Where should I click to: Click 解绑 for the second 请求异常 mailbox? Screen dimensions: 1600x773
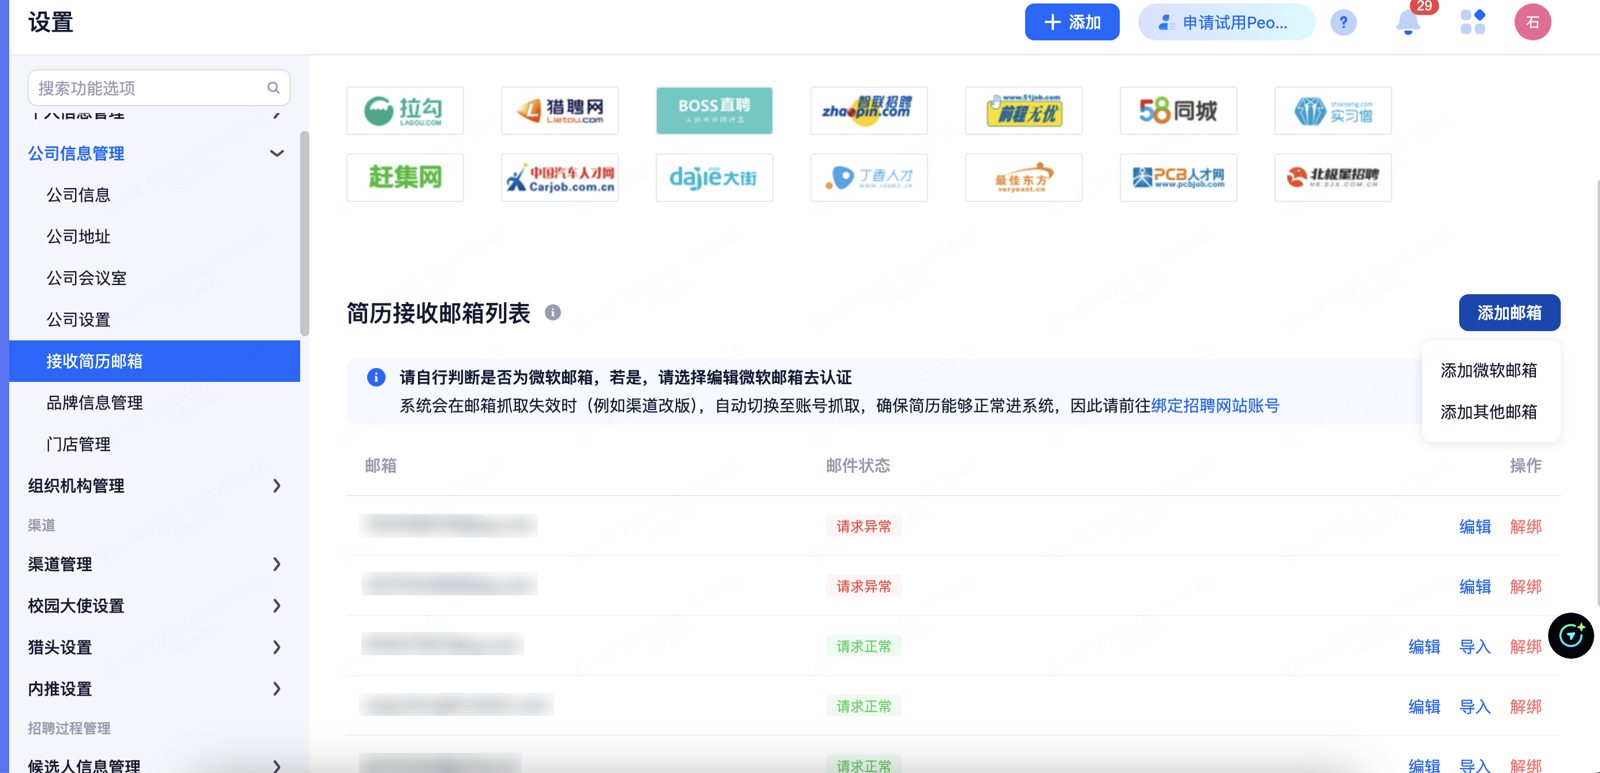coord(1526,587)
